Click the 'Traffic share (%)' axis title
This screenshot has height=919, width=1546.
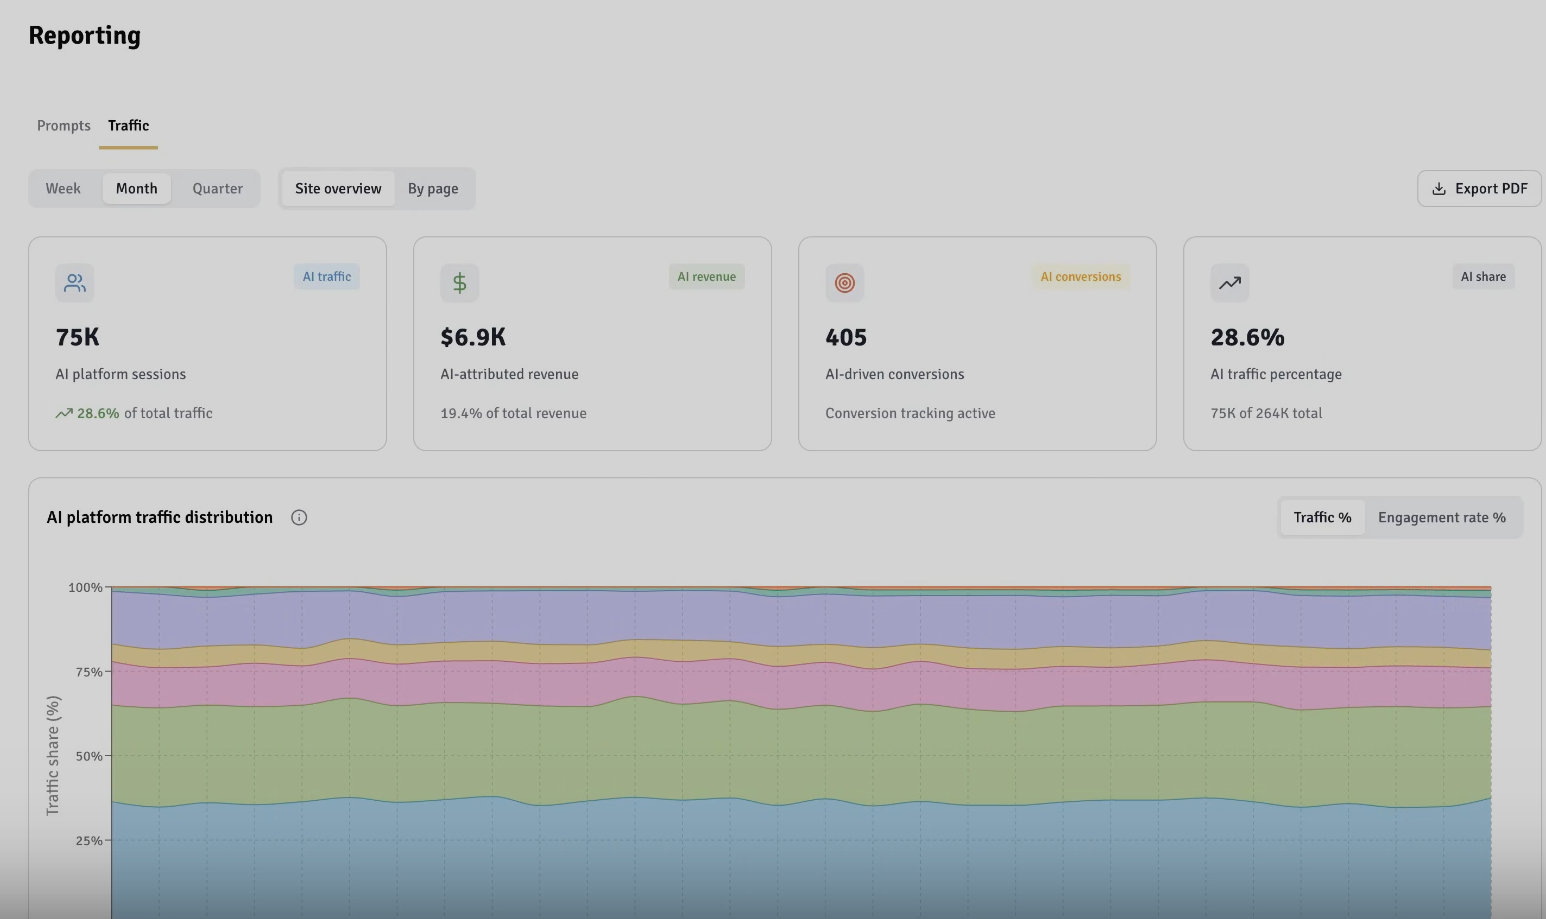[53, 756]
